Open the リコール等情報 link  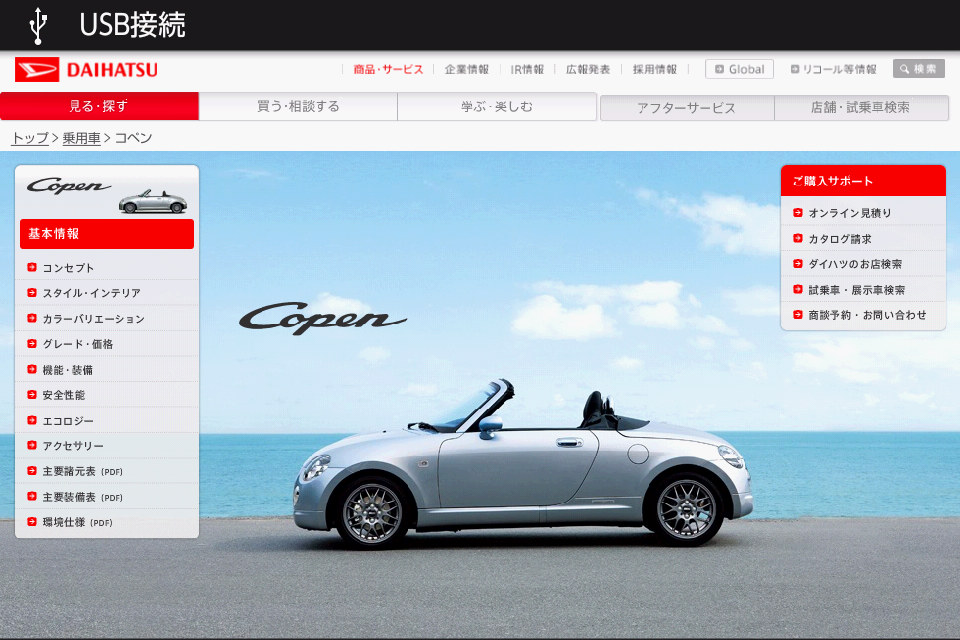tap(833, 69)
